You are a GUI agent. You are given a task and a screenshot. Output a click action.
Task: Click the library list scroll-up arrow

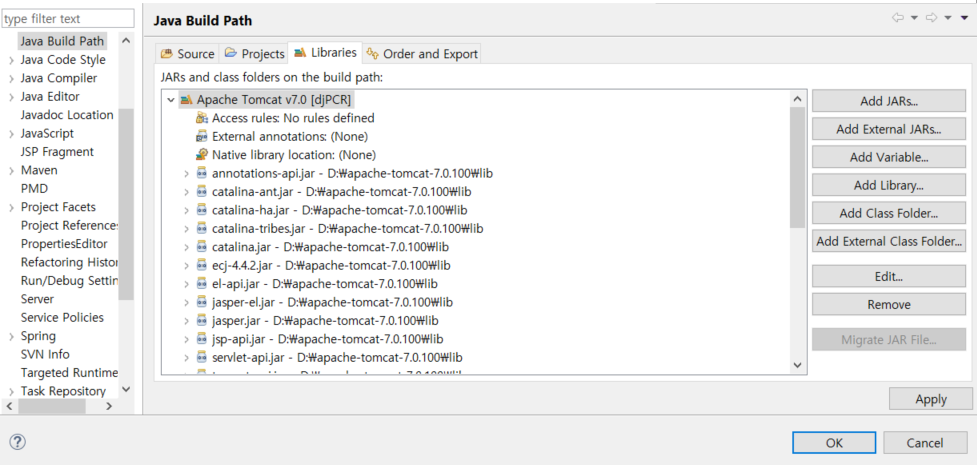tap(797, 98)
